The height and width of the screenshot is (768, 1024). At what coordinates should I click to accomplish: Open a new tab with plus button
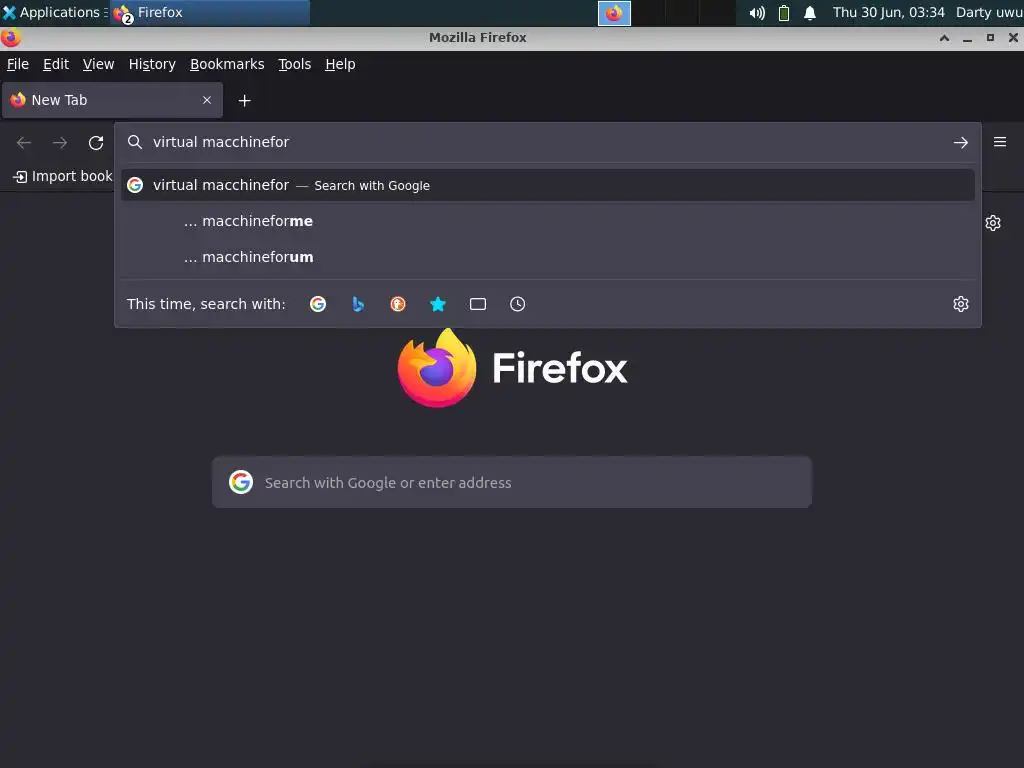point(244,101)
